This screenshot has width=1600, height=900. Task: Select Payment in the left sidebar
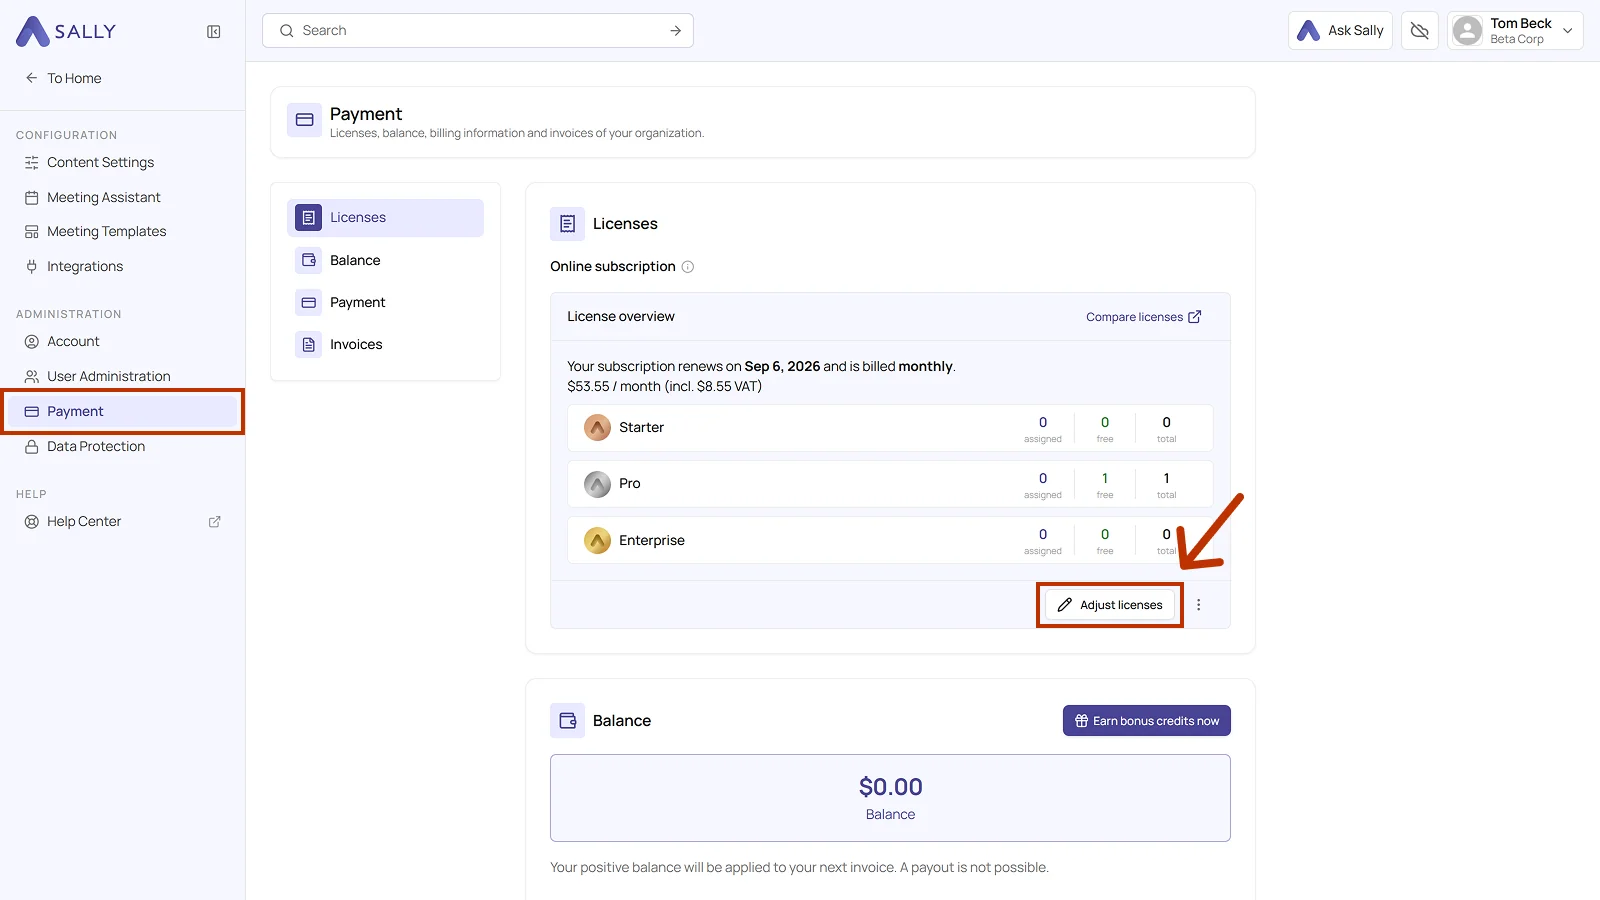pyautogui.click(x=122, y=411)
